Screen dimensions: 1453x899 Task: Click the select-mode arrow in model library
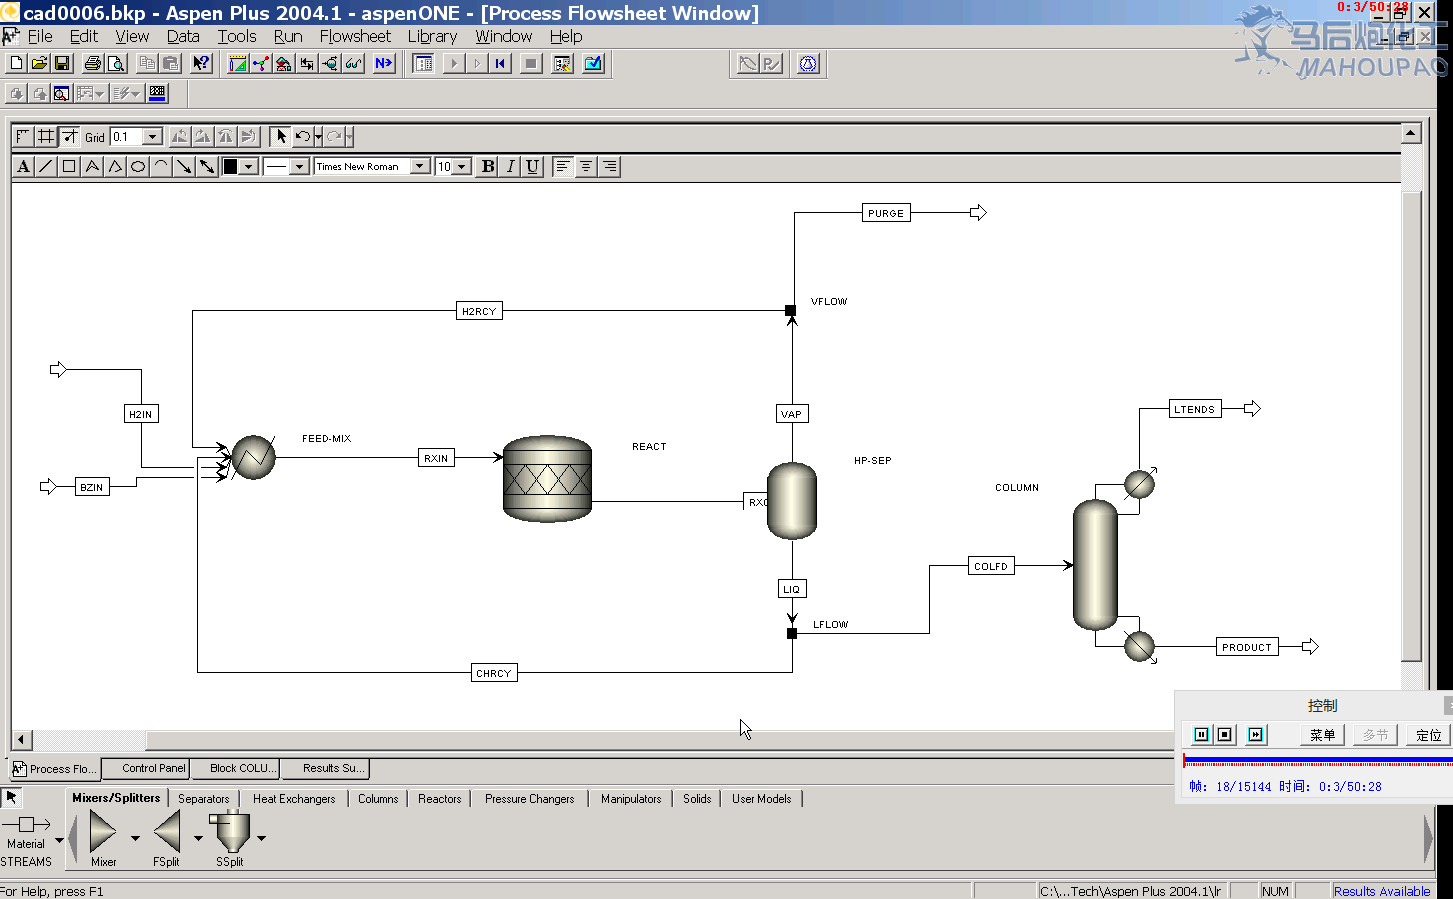coord(12,797)
